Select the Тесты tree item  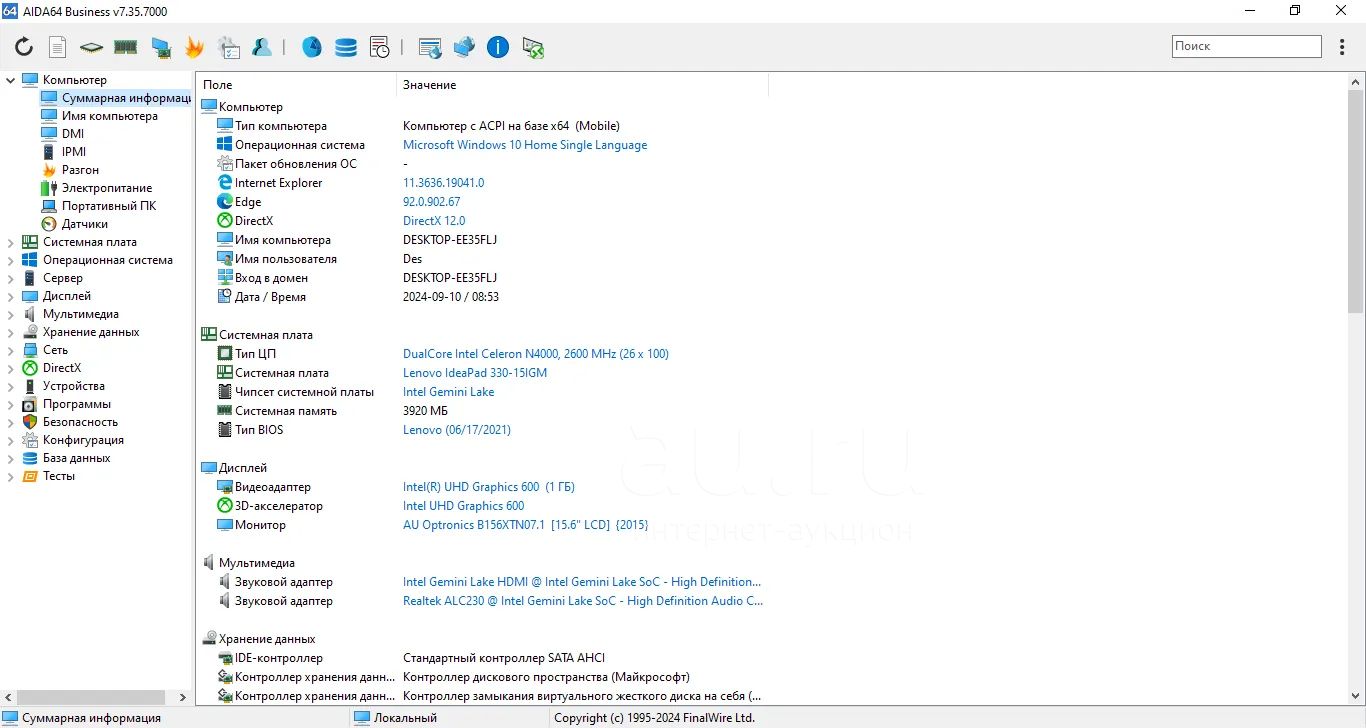pyautogui.click(x=59, y=476)
